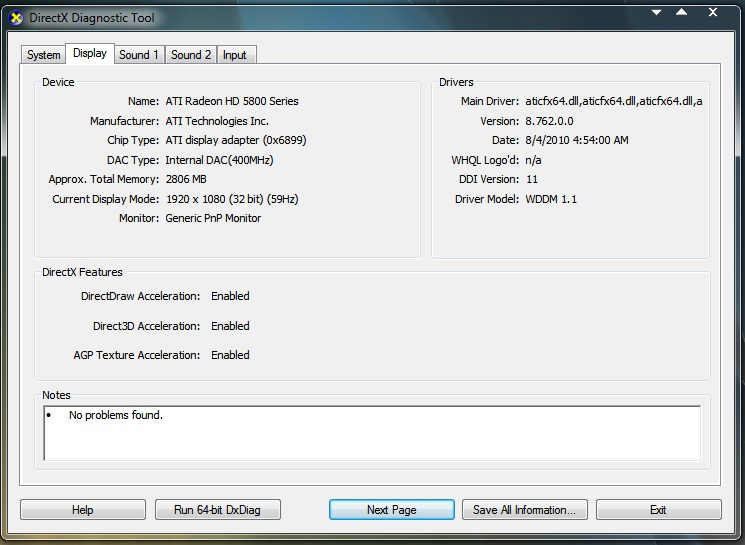745x545 pixels.
Task: Click driver date '8/4/2010 4:54:00 AM'
Action: tap(576, 140)
